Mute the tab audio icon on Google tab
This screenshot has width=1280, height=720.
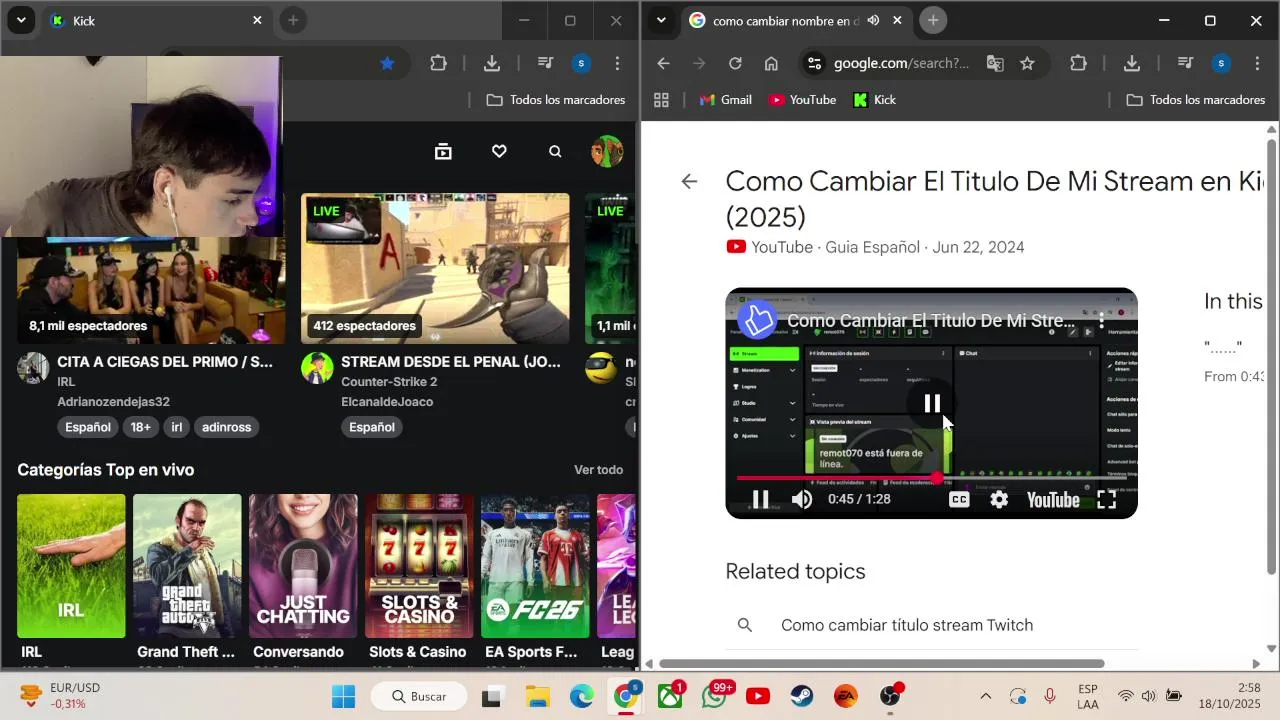[x=873, y=20]
